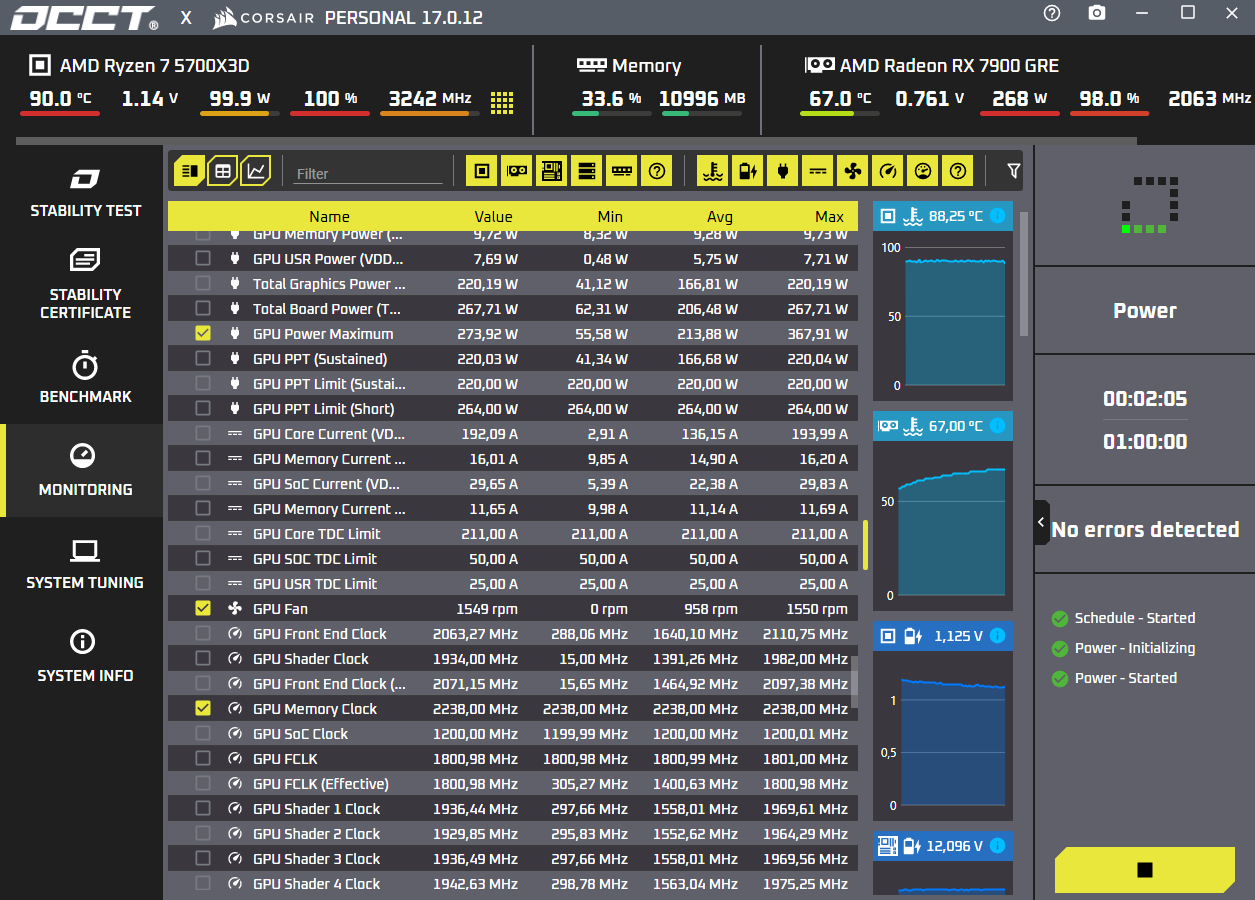This screenshot has width=1255, height=900.
Task: Stop the running Power test
Action: pyautogui.click(x=1145, y=870)
